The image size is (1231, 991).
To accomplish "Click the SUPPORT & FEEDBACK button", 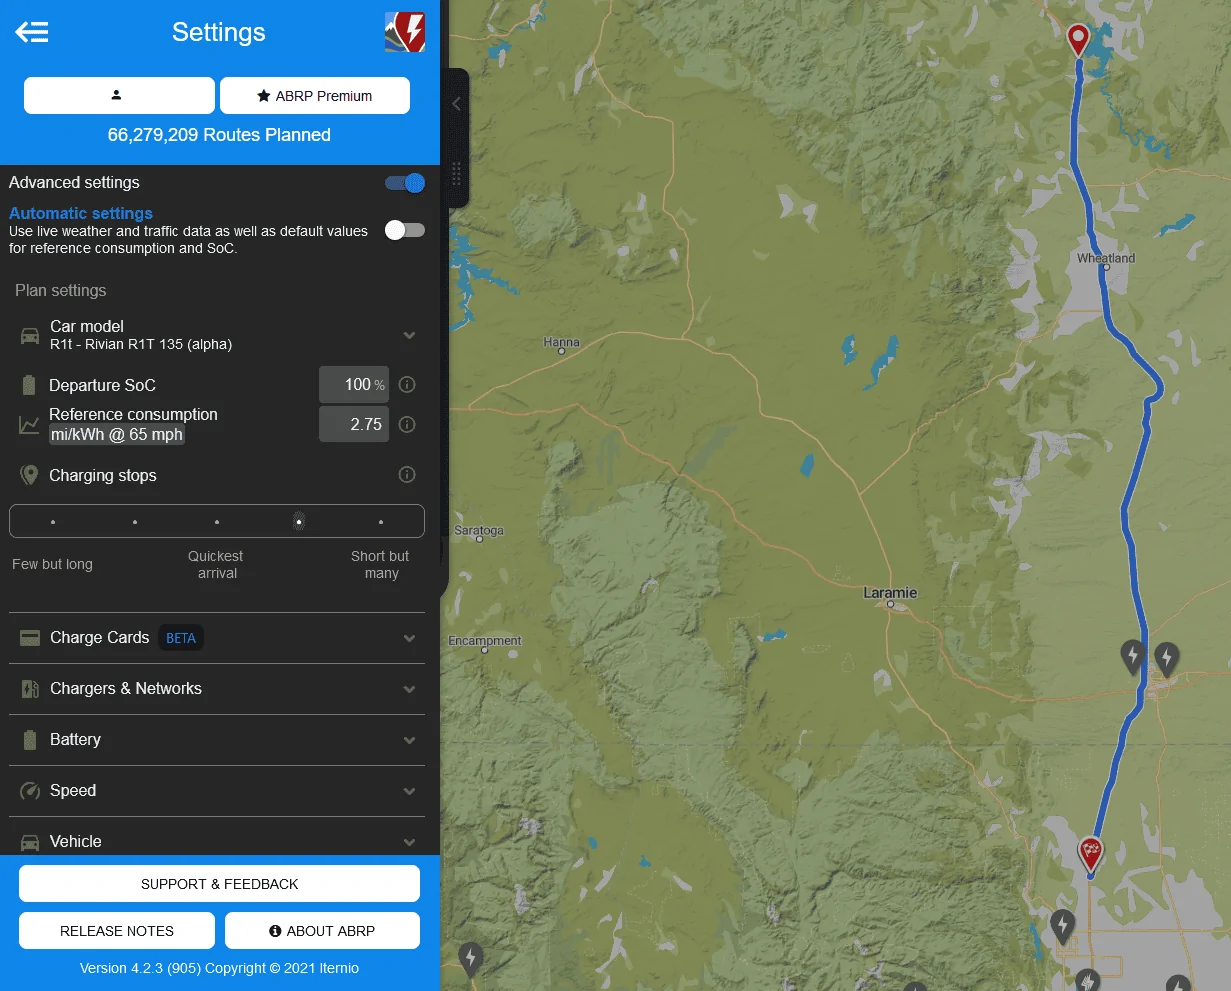I will coord(219,884).
